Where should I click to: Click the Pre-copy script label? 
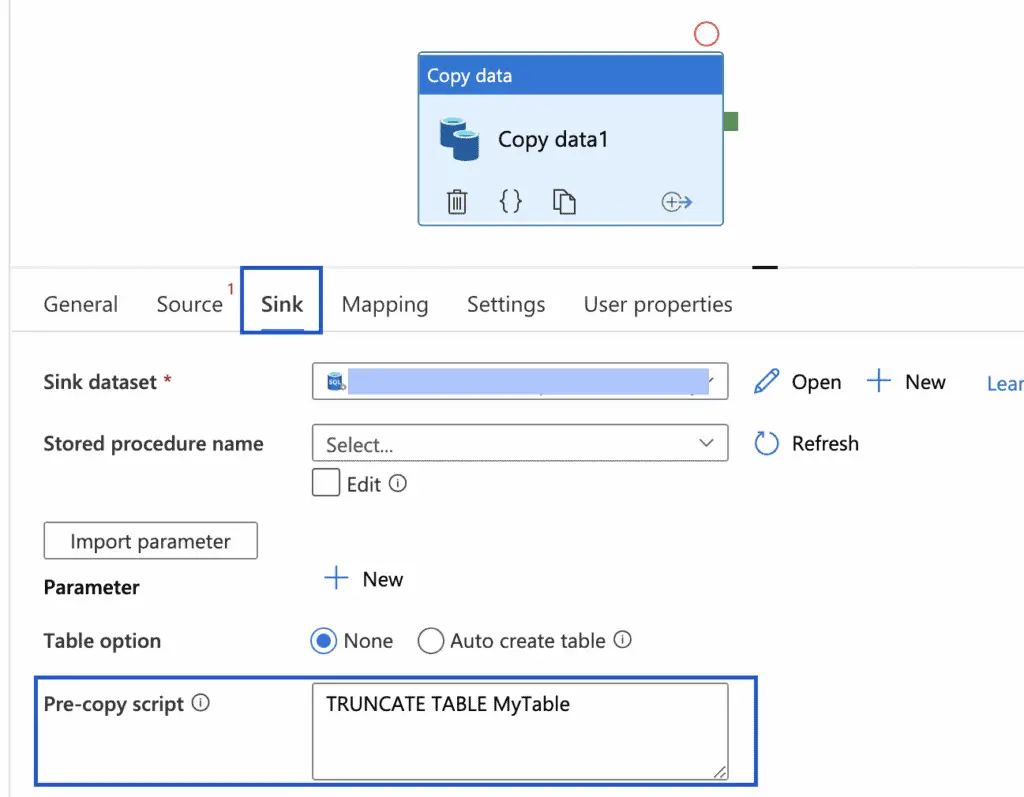tap(114, 704)
